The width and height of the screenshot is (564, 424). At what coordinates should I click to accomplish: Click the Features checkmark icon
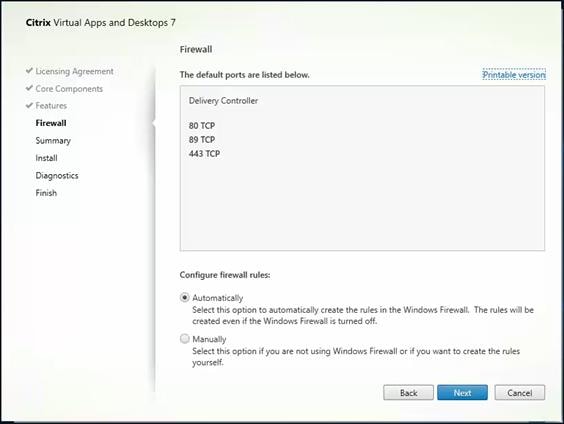(29, 105)
